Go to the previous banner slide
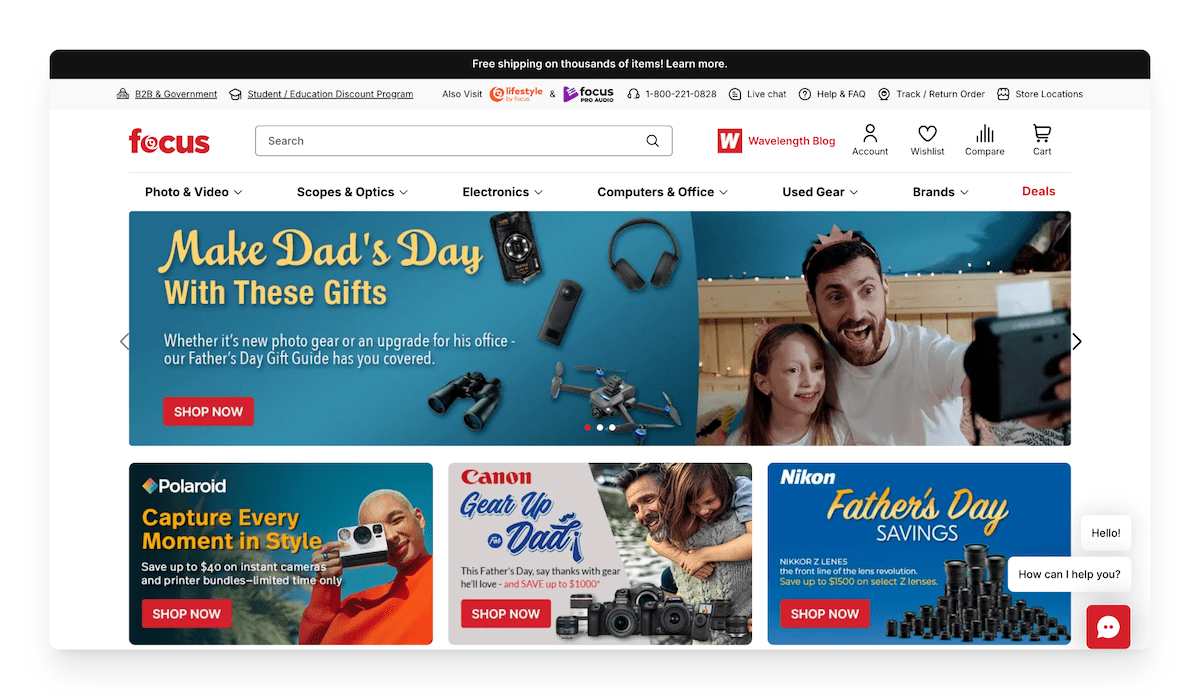This screenshot has height=699, width=1200. 125,341
